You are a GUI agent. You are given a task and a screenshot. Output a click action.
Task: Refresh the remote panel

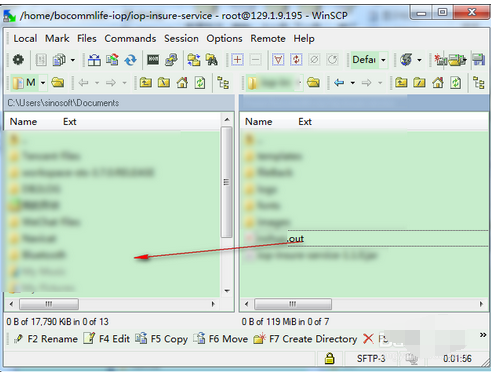456,83
